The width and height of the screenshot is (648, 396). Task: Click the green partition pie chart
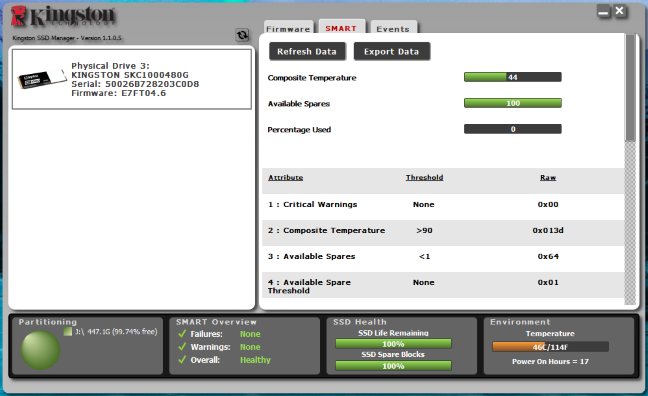tap(40, 350)
